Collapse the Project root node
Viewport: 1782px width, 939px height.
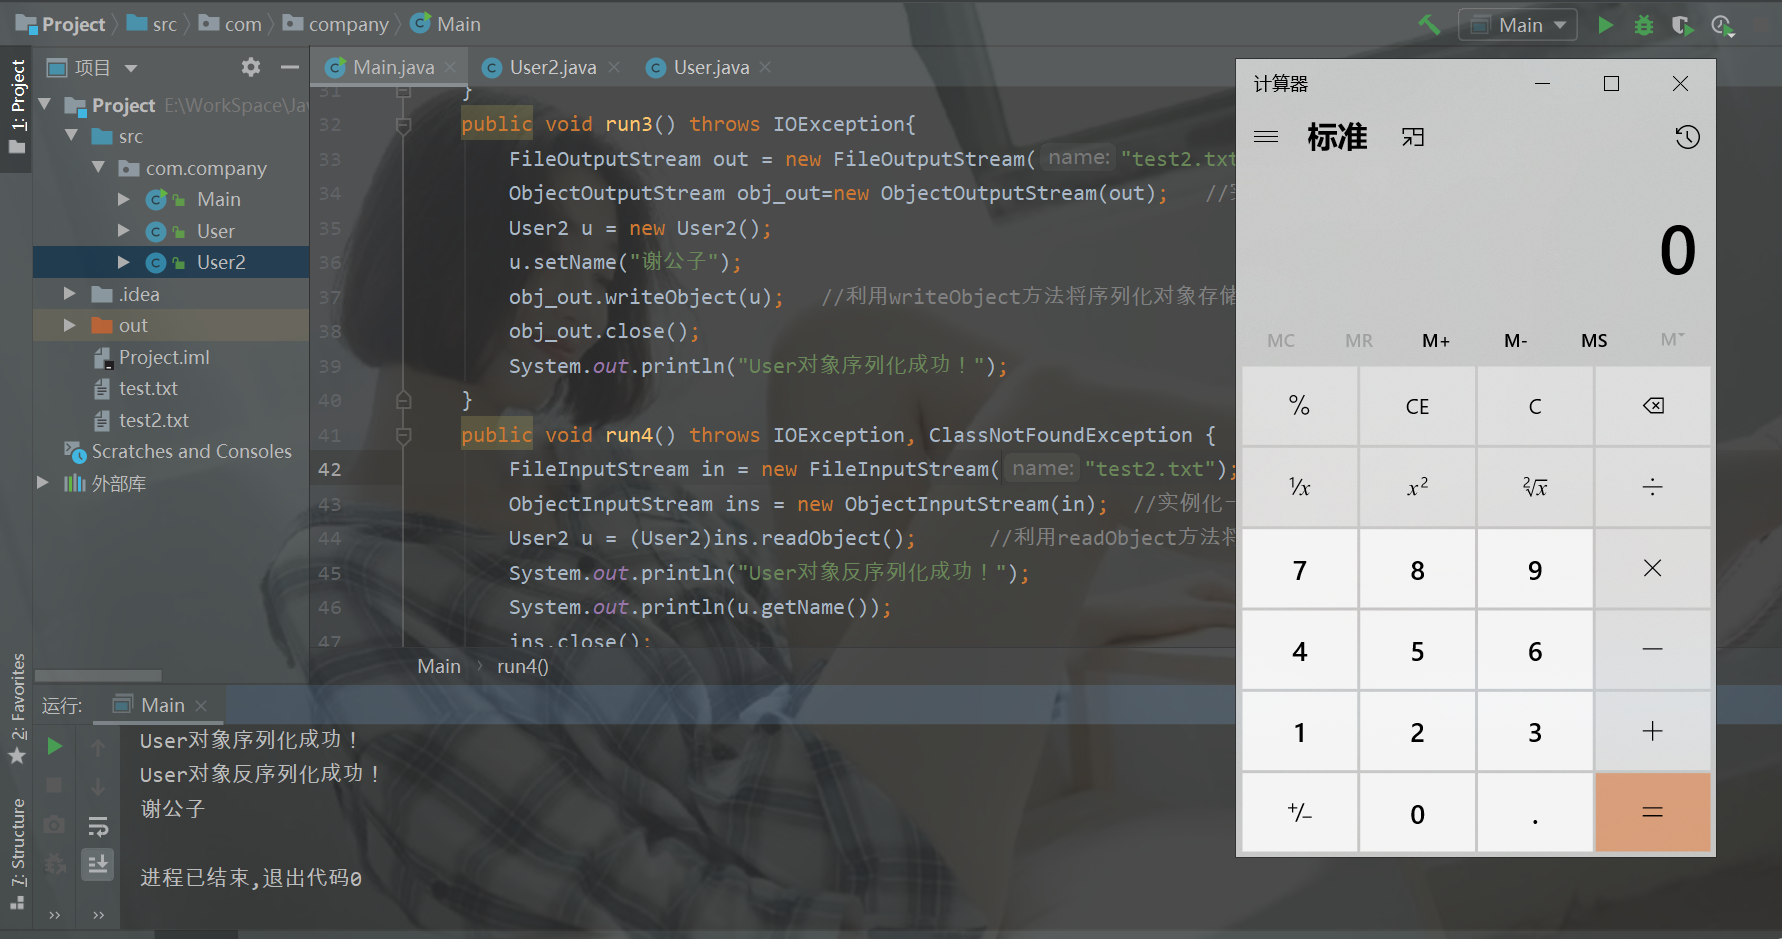45,104
